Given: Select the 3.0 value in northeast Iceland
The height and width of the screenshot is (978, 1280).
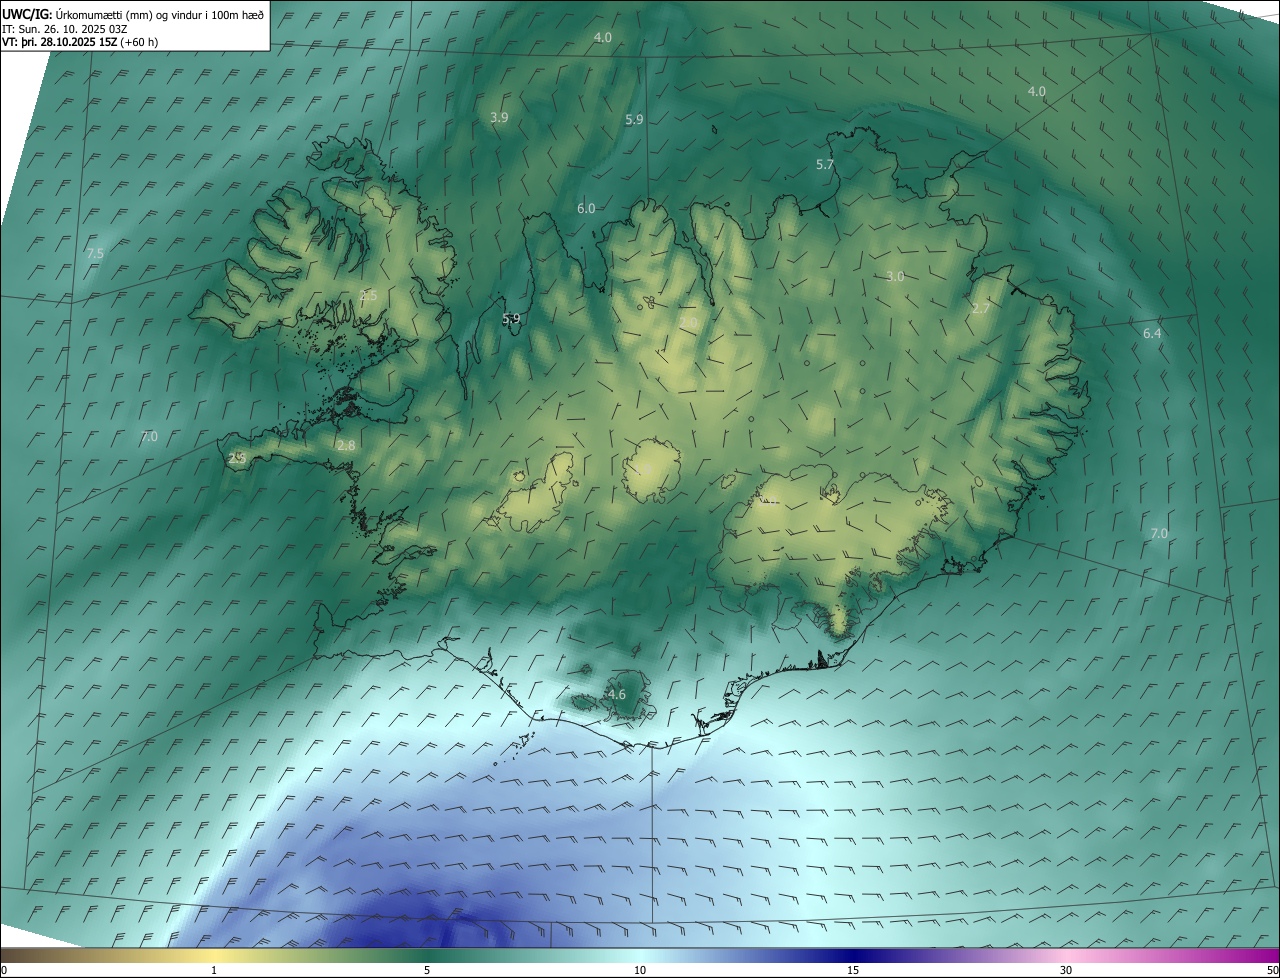Looking at the screenshot, I should click(895, 276).
